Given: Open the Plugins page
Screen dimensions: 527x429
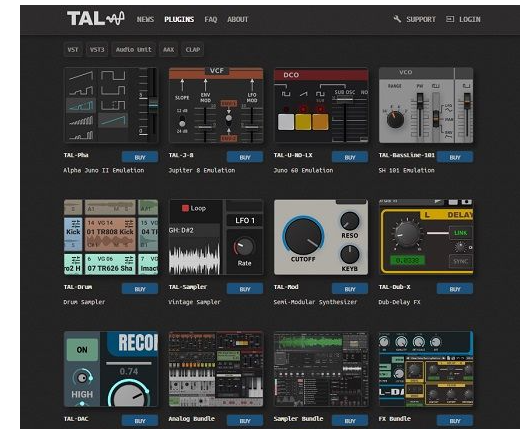Looking at the screenshot, I should [179, 20].
